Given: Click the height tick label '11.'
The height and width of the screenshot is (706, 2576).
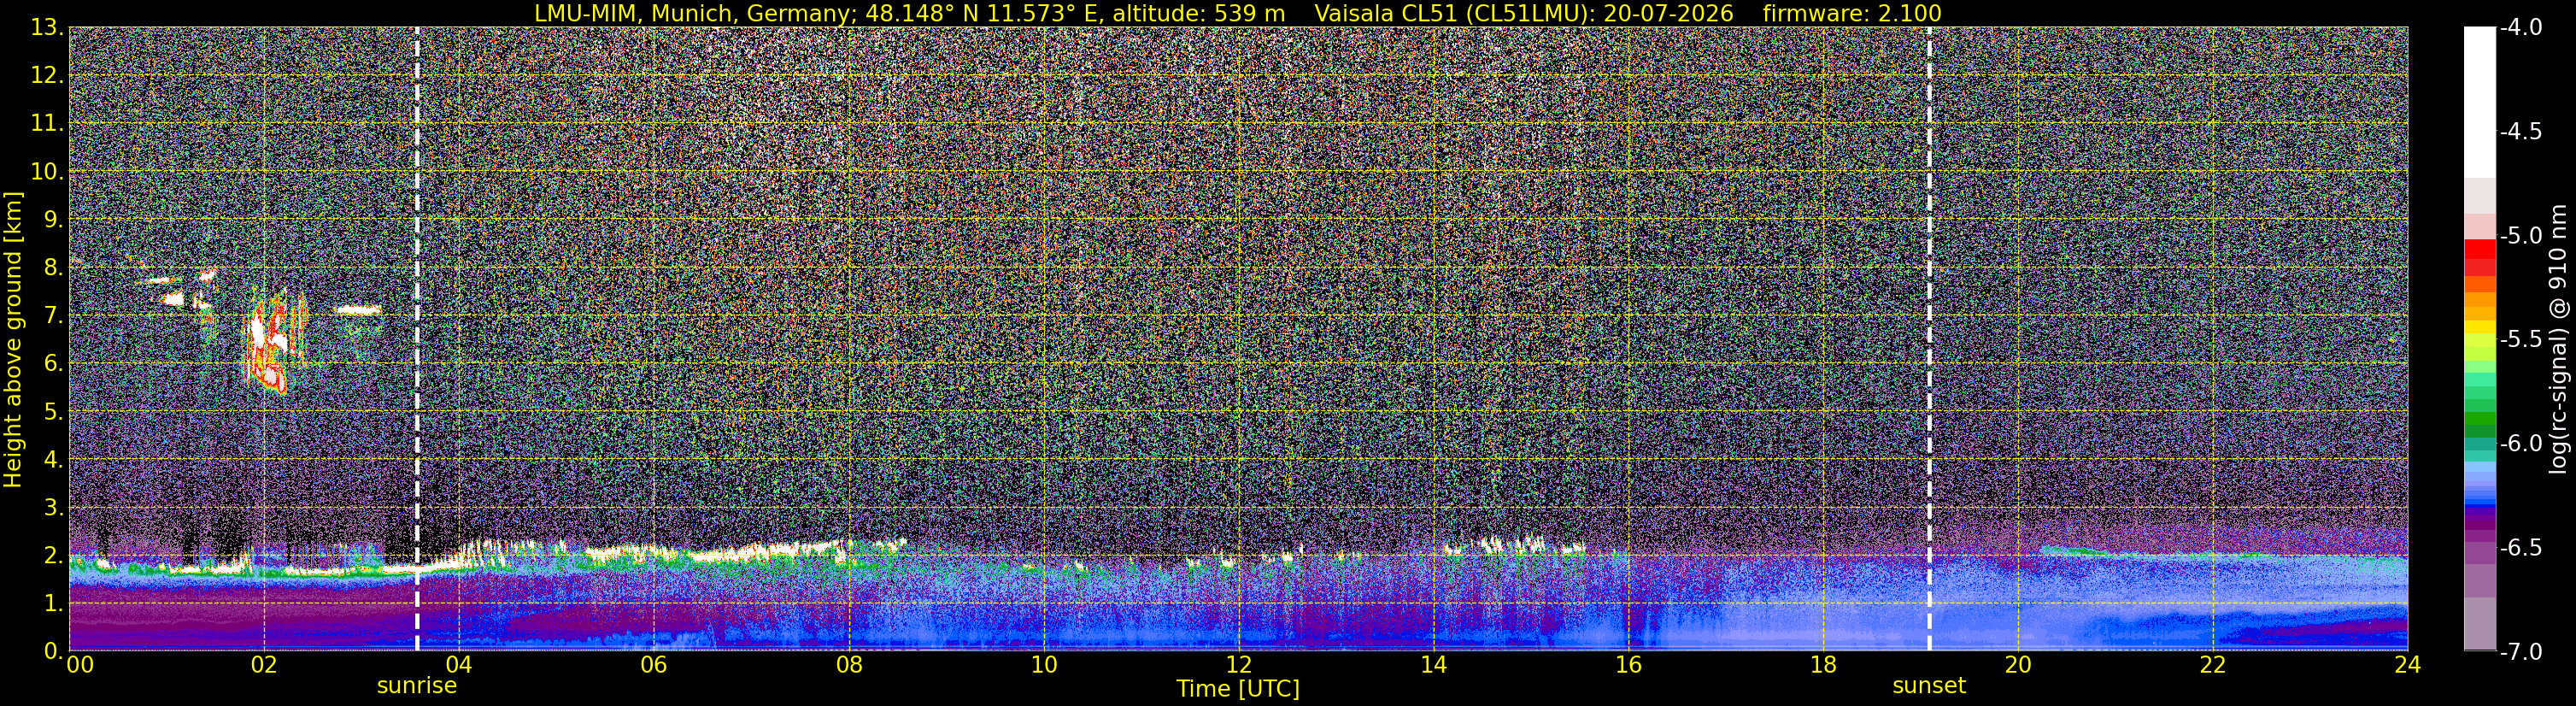Looking at the screenshot, I should tap(47, 124).
